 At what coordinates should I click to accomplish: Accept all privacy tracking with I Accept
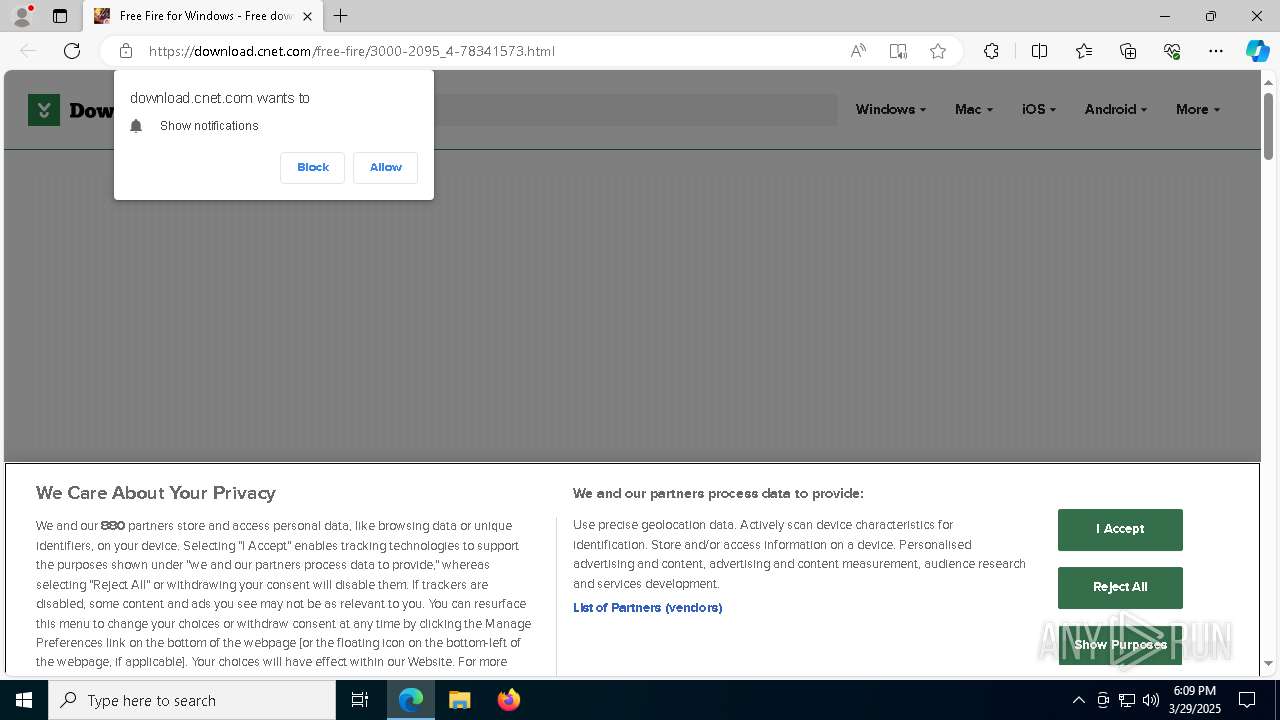click(x=1120, y=529)
